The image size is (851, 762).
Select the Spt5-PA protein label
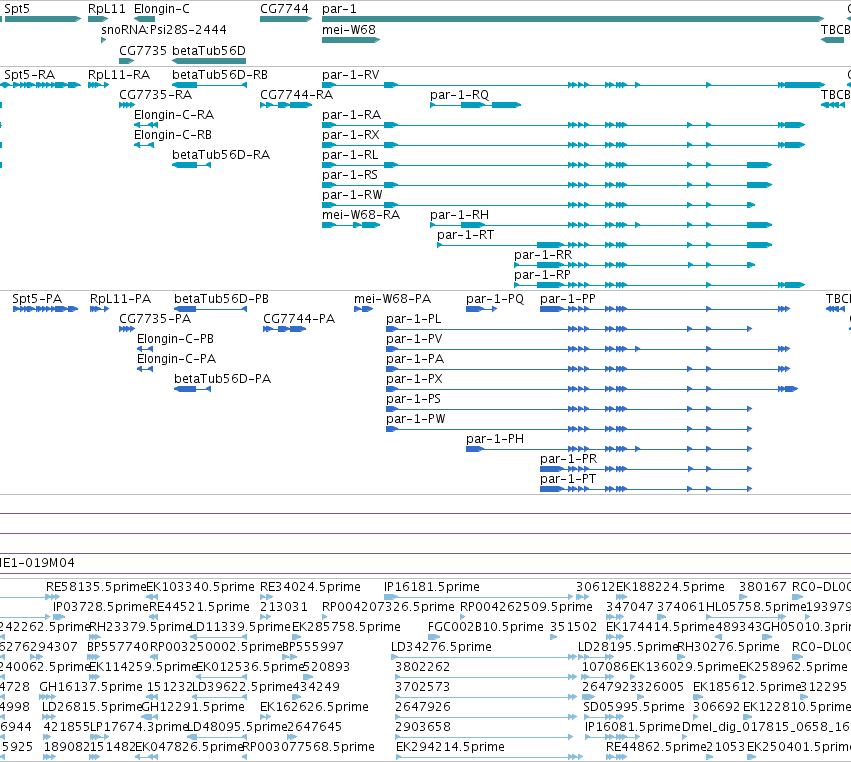[37, 299]
